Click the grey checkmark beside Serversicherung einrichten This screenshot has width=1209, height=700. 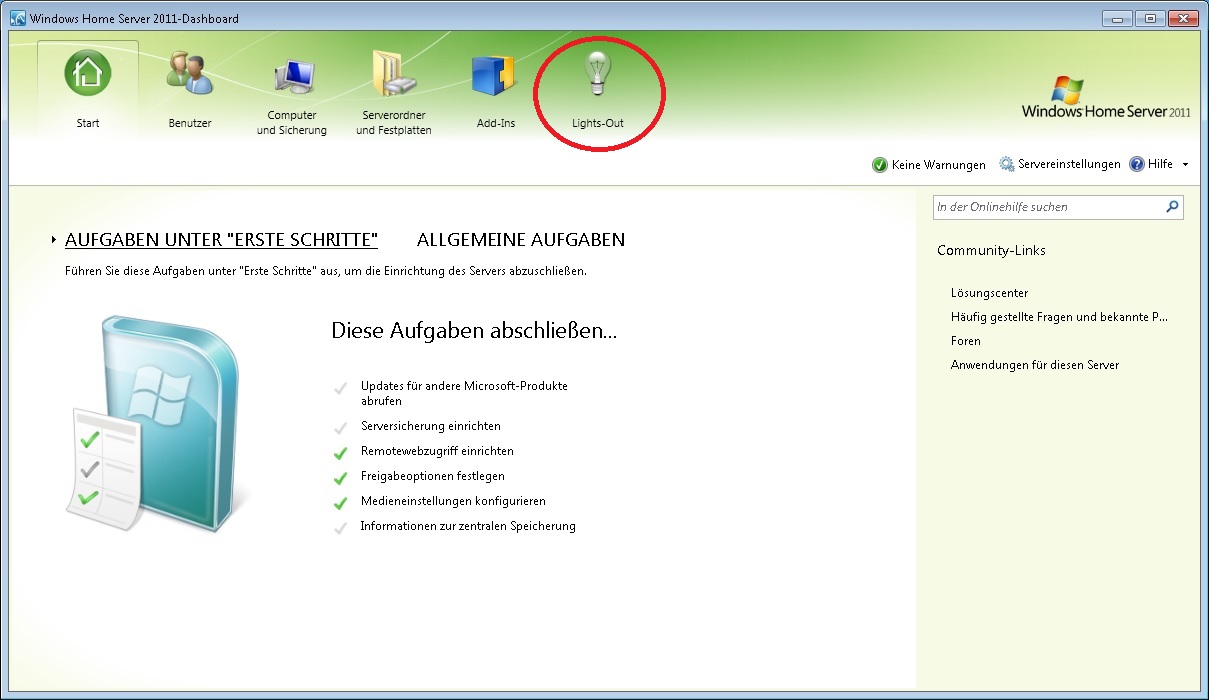341,427
